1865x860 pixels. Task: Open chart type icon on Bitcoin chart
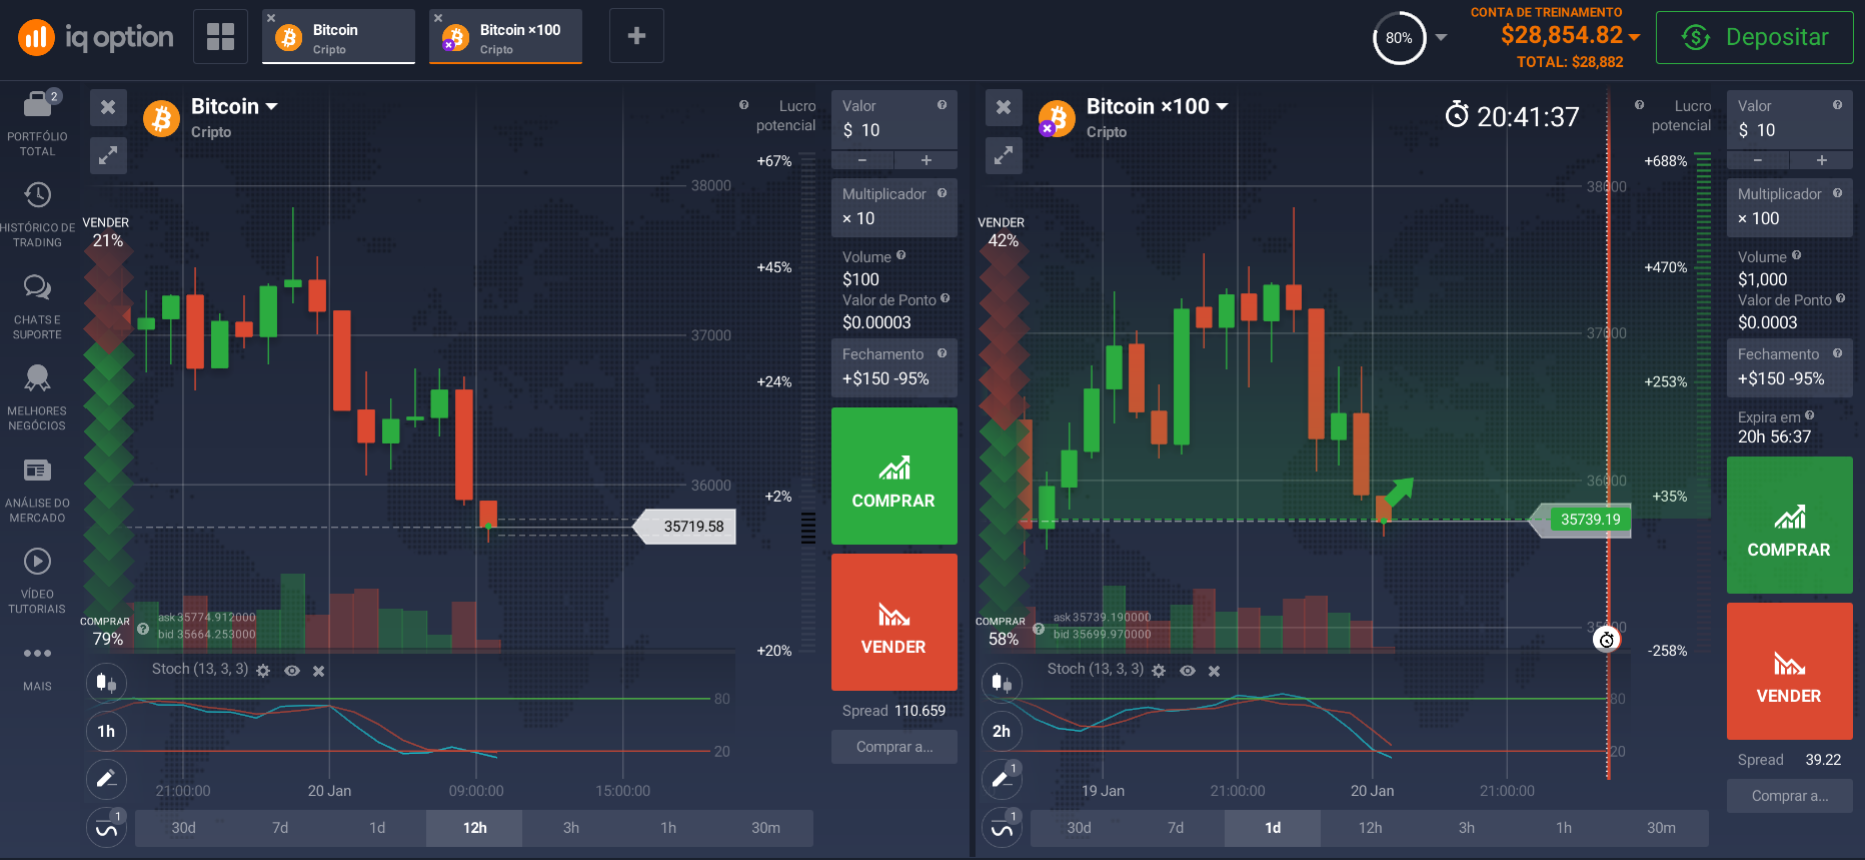click(106, 683)
